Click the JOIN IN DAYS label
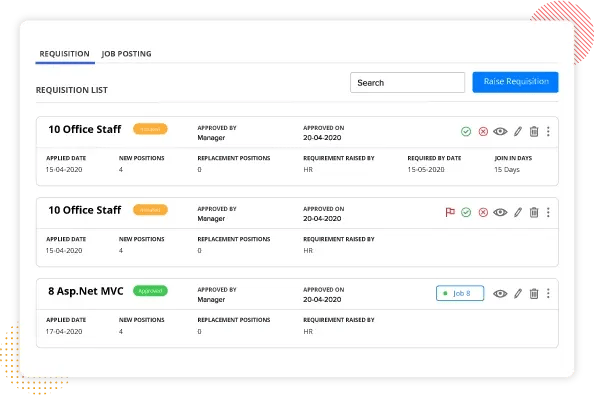594x396 pixels. 513,158
